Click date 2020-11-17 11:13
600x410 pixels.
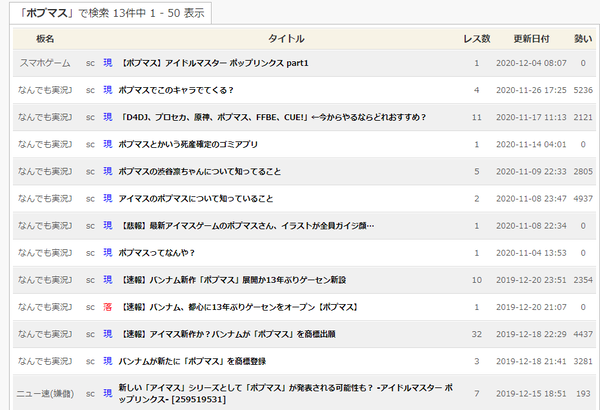(x=532, y=117)
